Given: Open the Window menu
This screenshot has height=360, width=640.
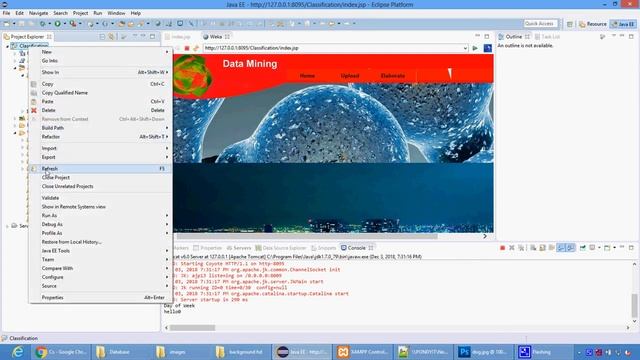Looking at the screenshot, I should [116, 13].
